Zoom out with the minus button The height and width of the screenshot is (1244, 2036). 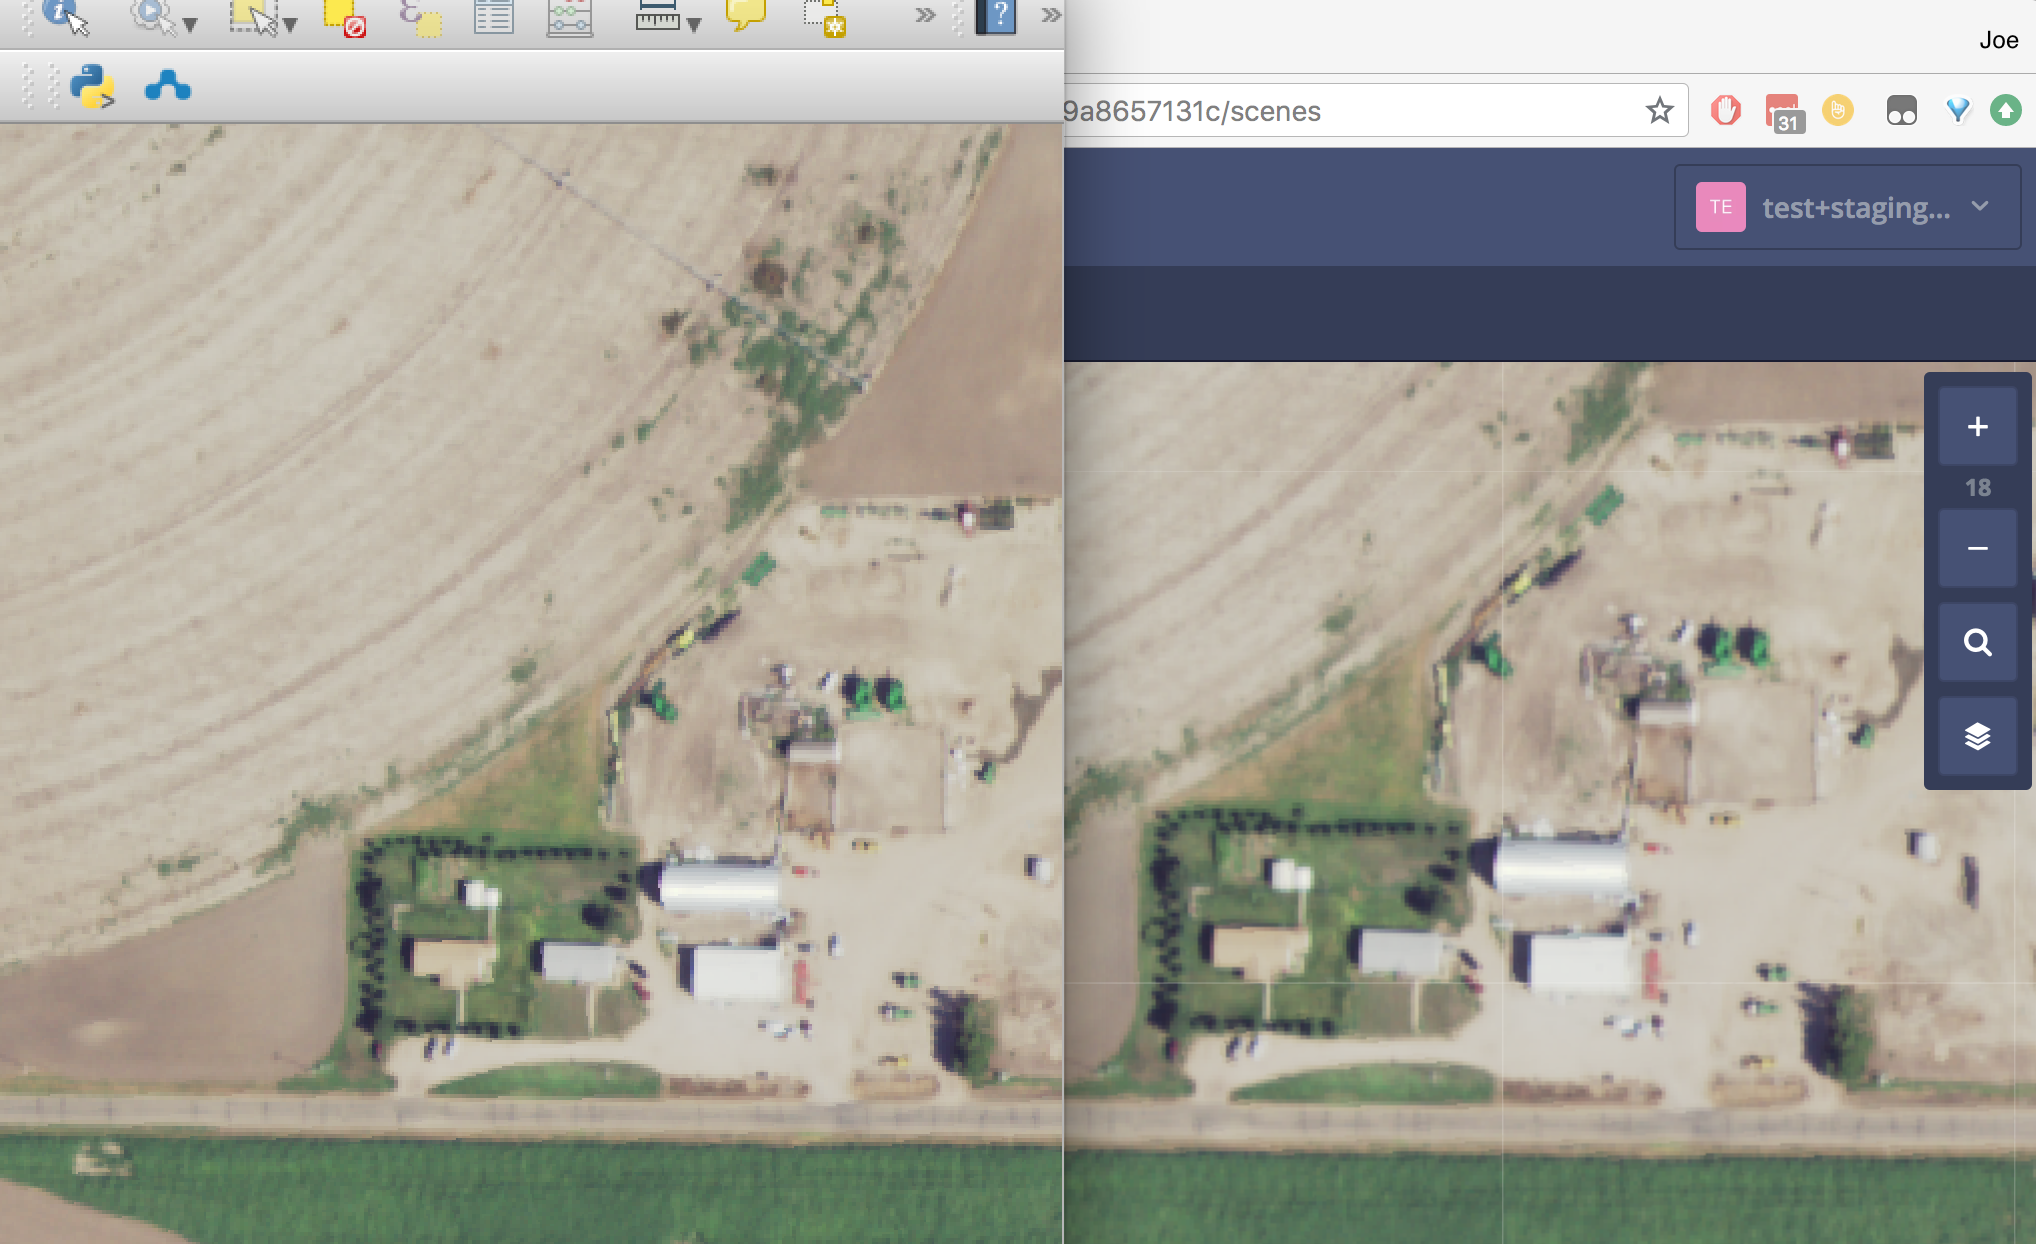1977,548
